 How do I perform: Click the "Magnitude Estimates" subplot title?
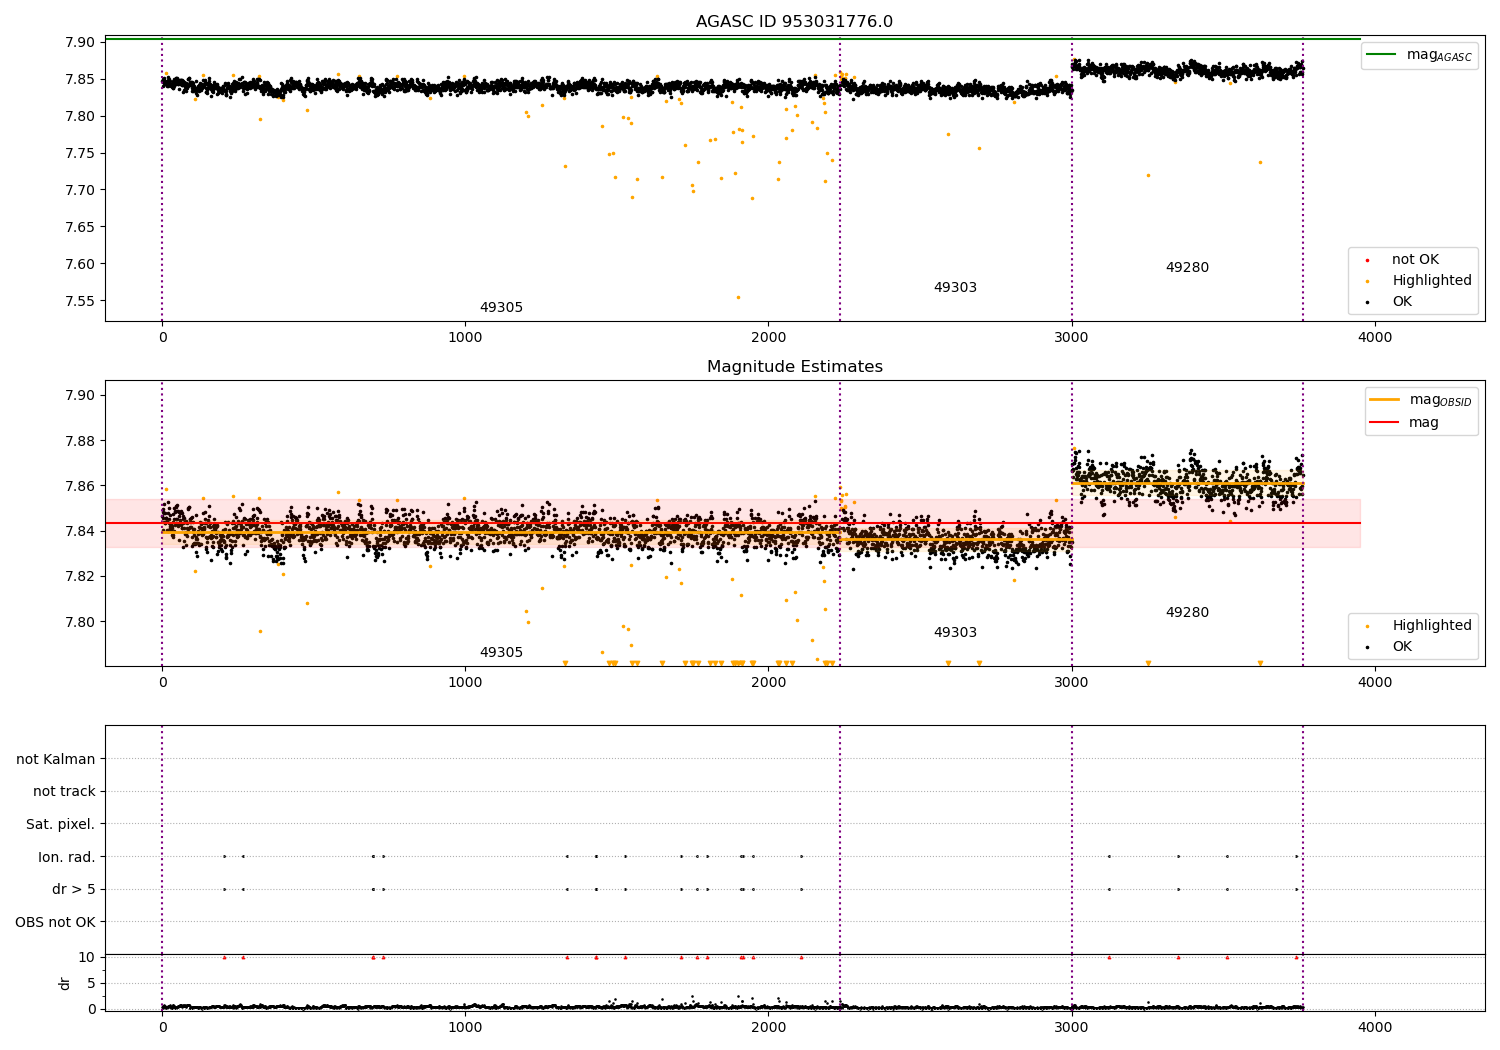(794, 367)
